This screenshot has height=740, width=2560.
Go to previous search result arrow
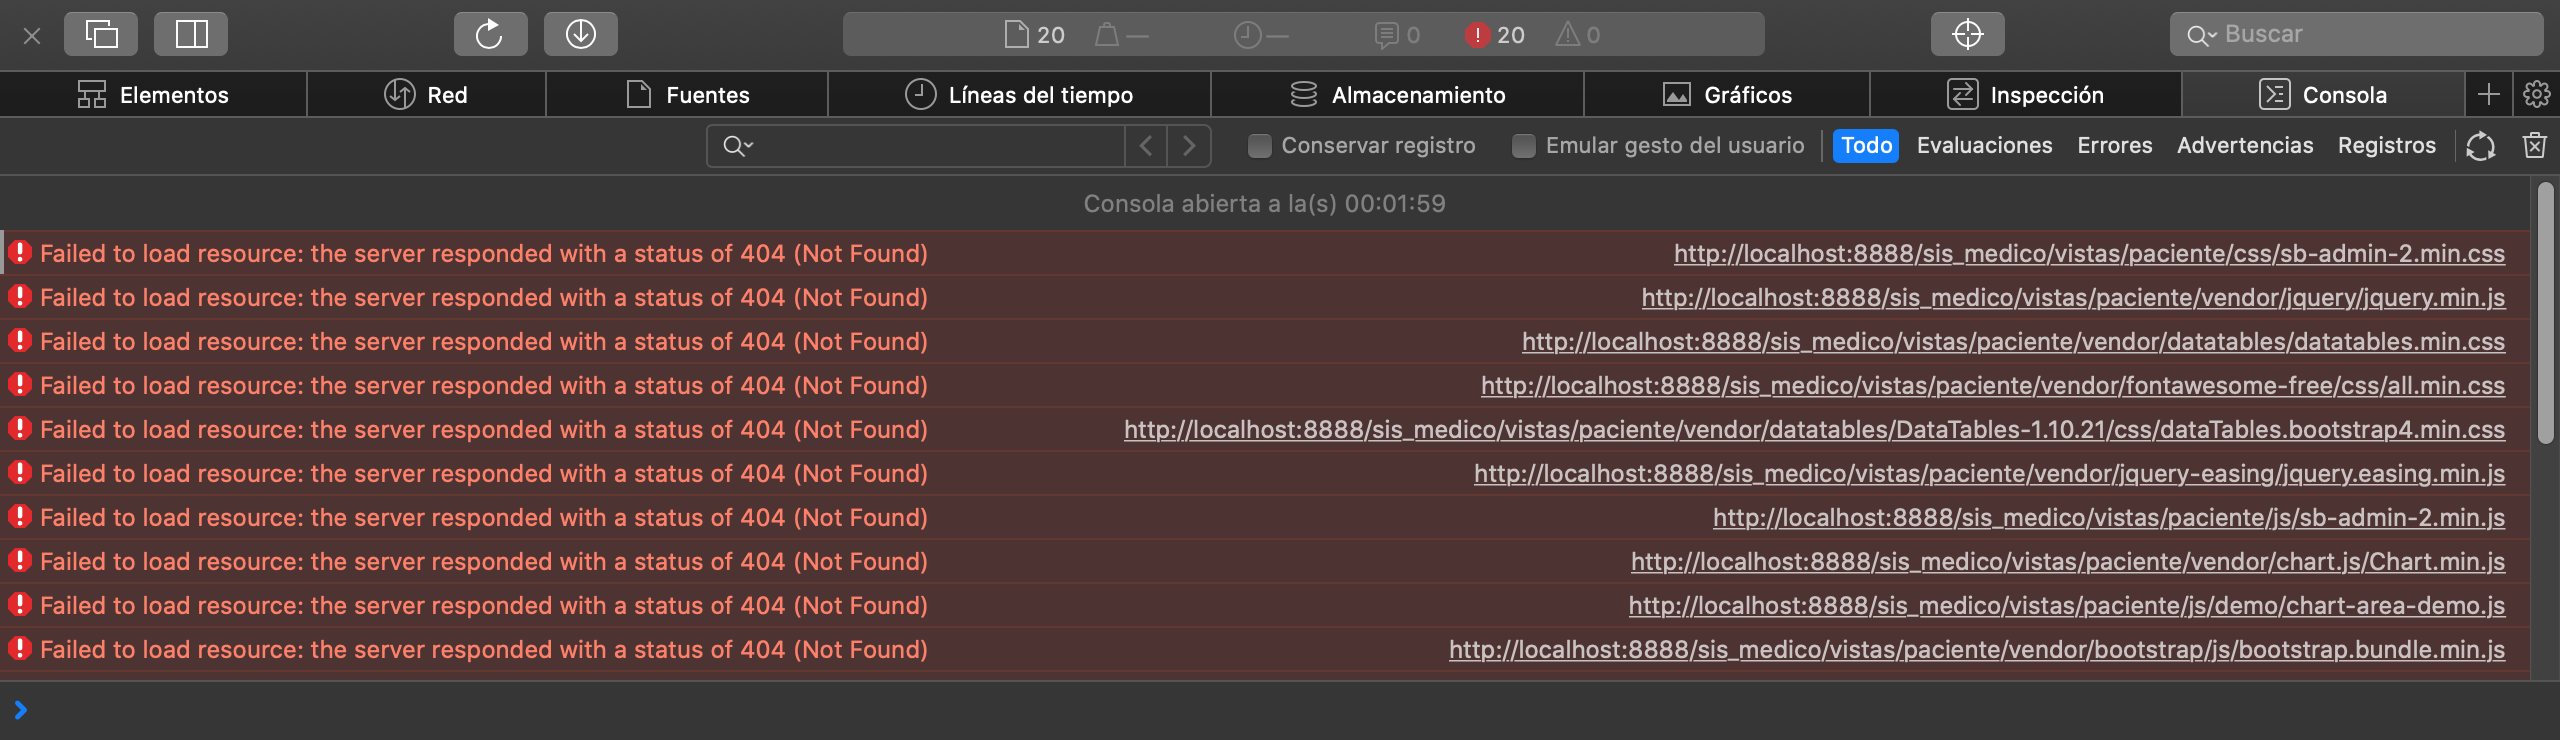[x=1146, y=146]
